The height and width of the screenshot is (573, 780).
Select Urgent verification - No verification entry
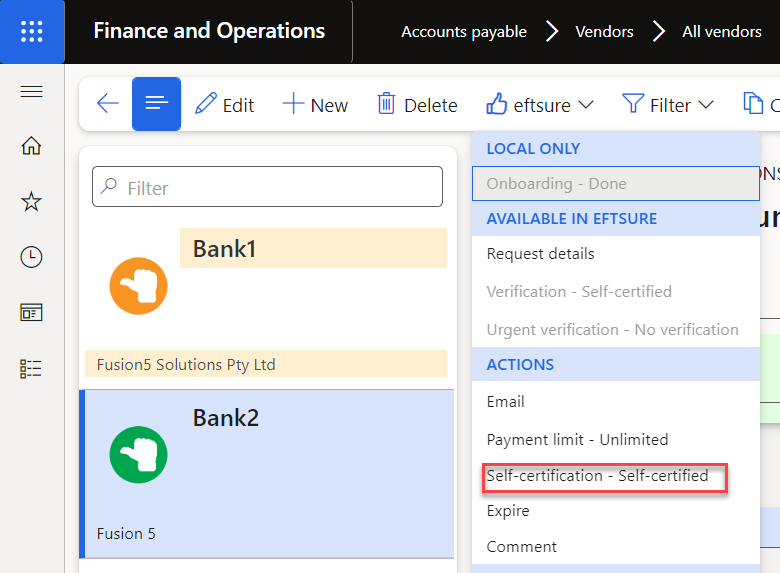point(616,329)
